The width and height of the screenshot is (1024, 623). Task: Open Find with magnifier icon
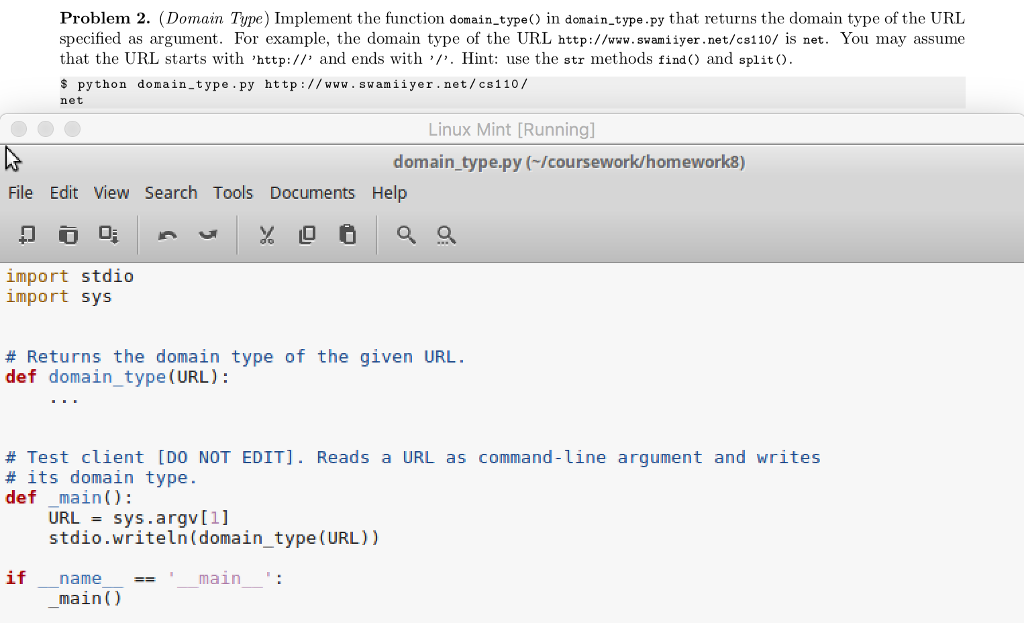406,234
